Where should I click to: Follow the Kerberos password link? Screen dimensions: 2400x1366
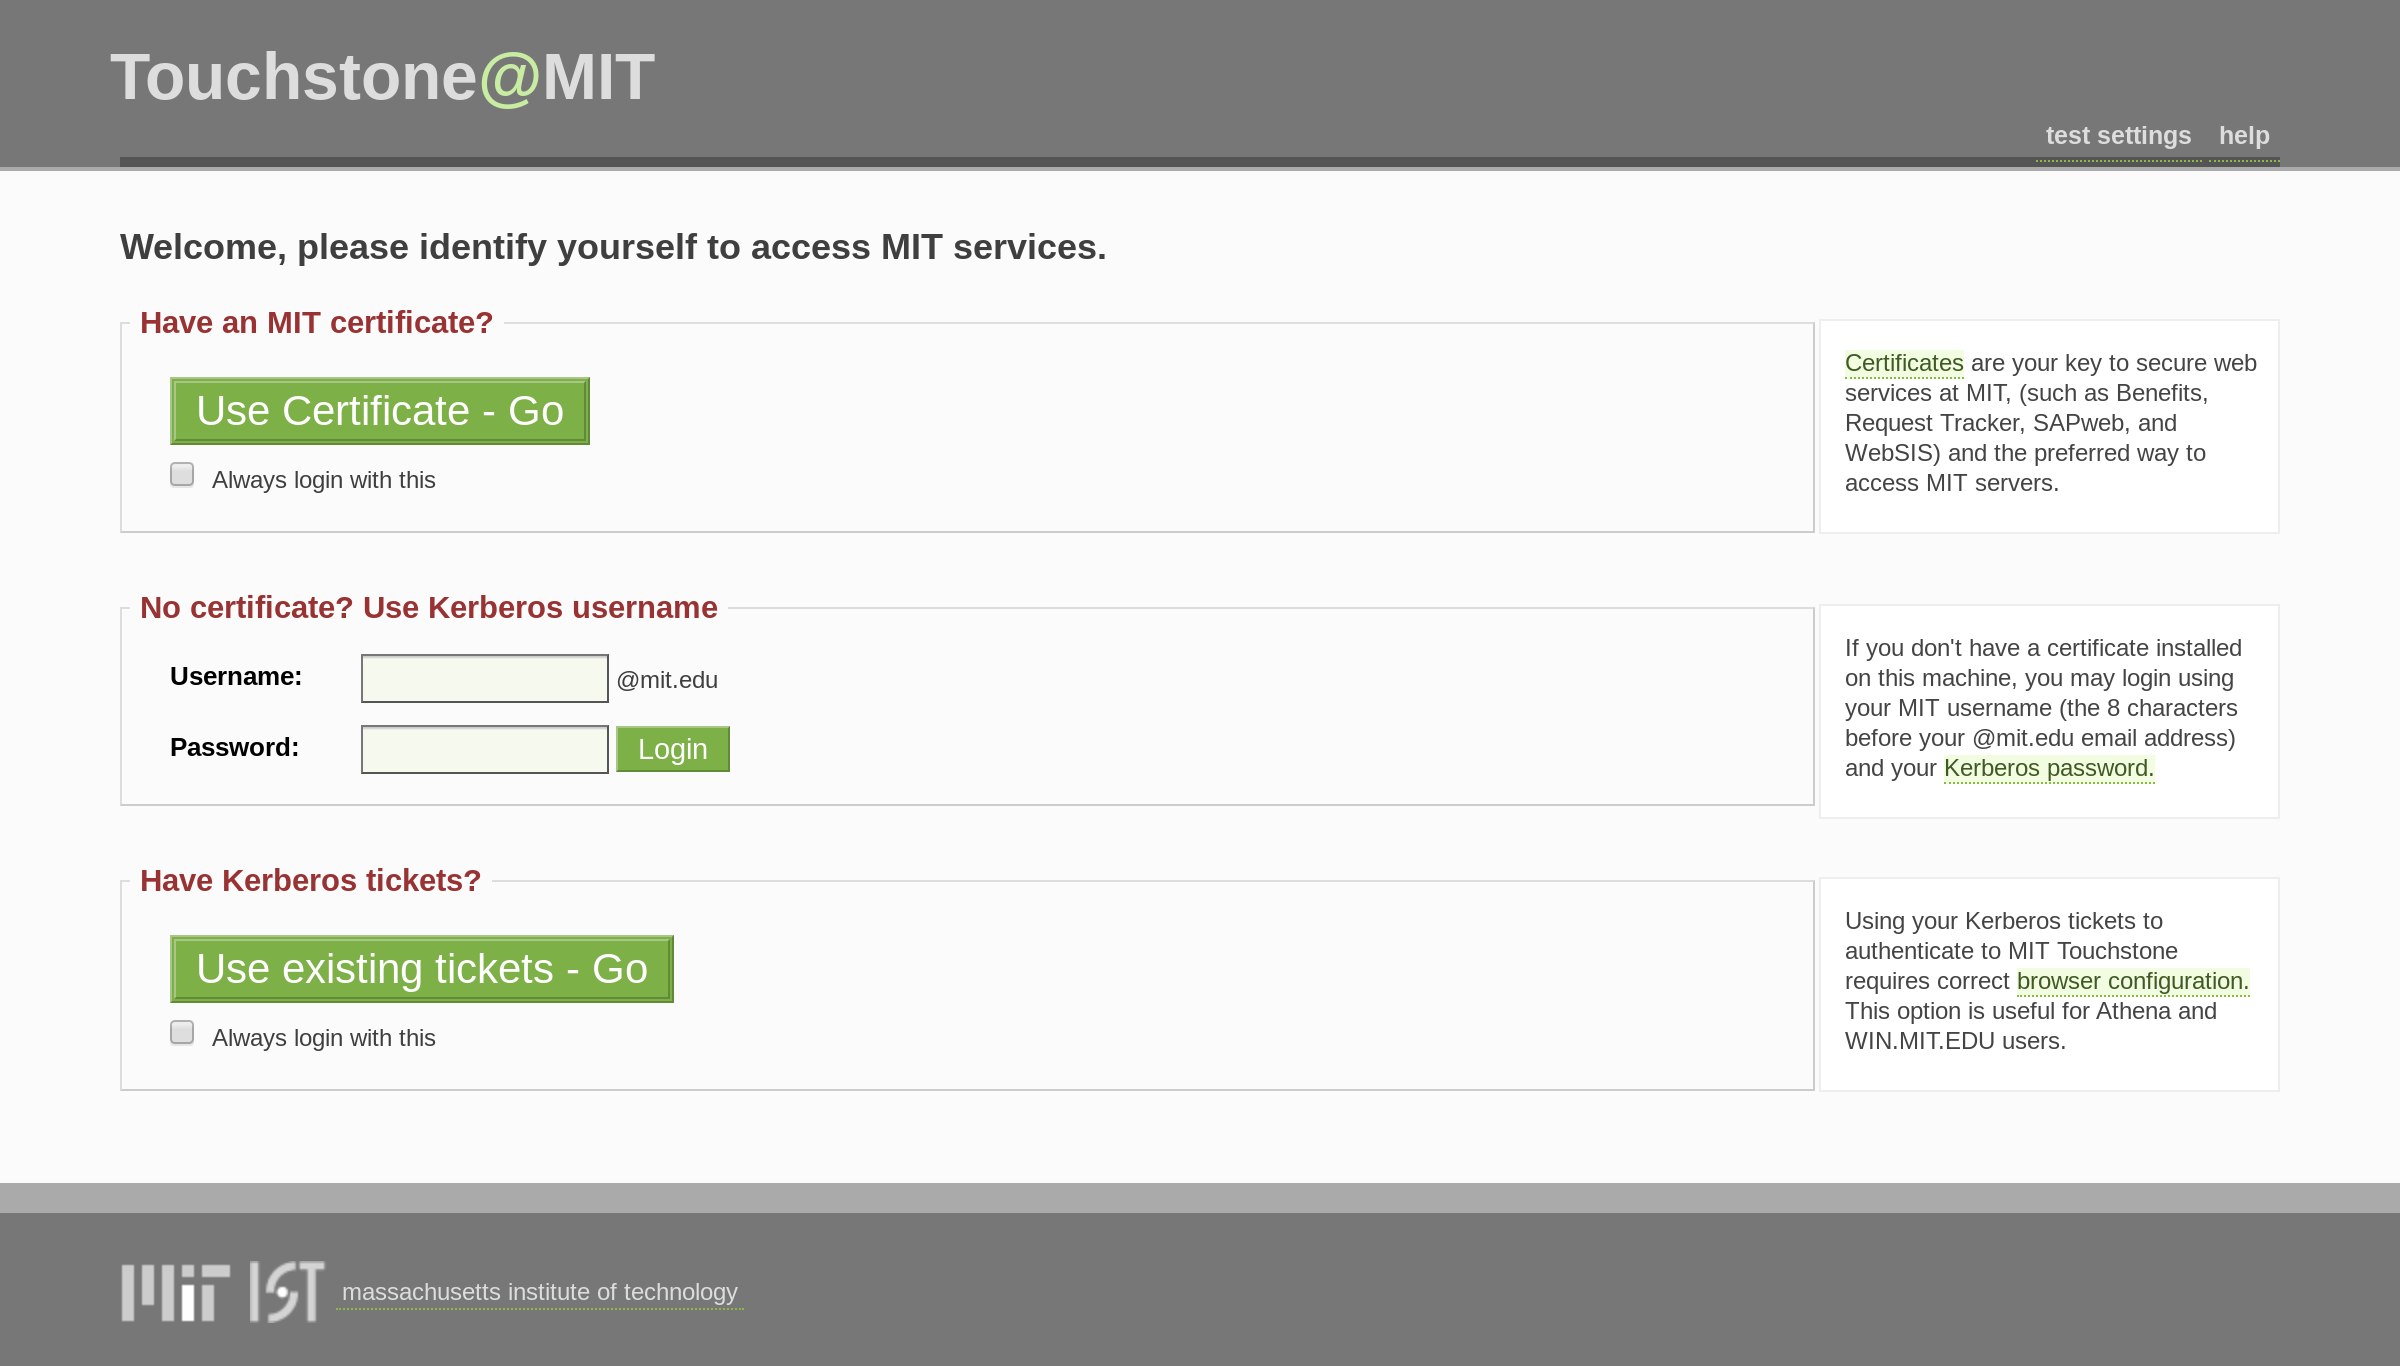(x=2048, y=768)
